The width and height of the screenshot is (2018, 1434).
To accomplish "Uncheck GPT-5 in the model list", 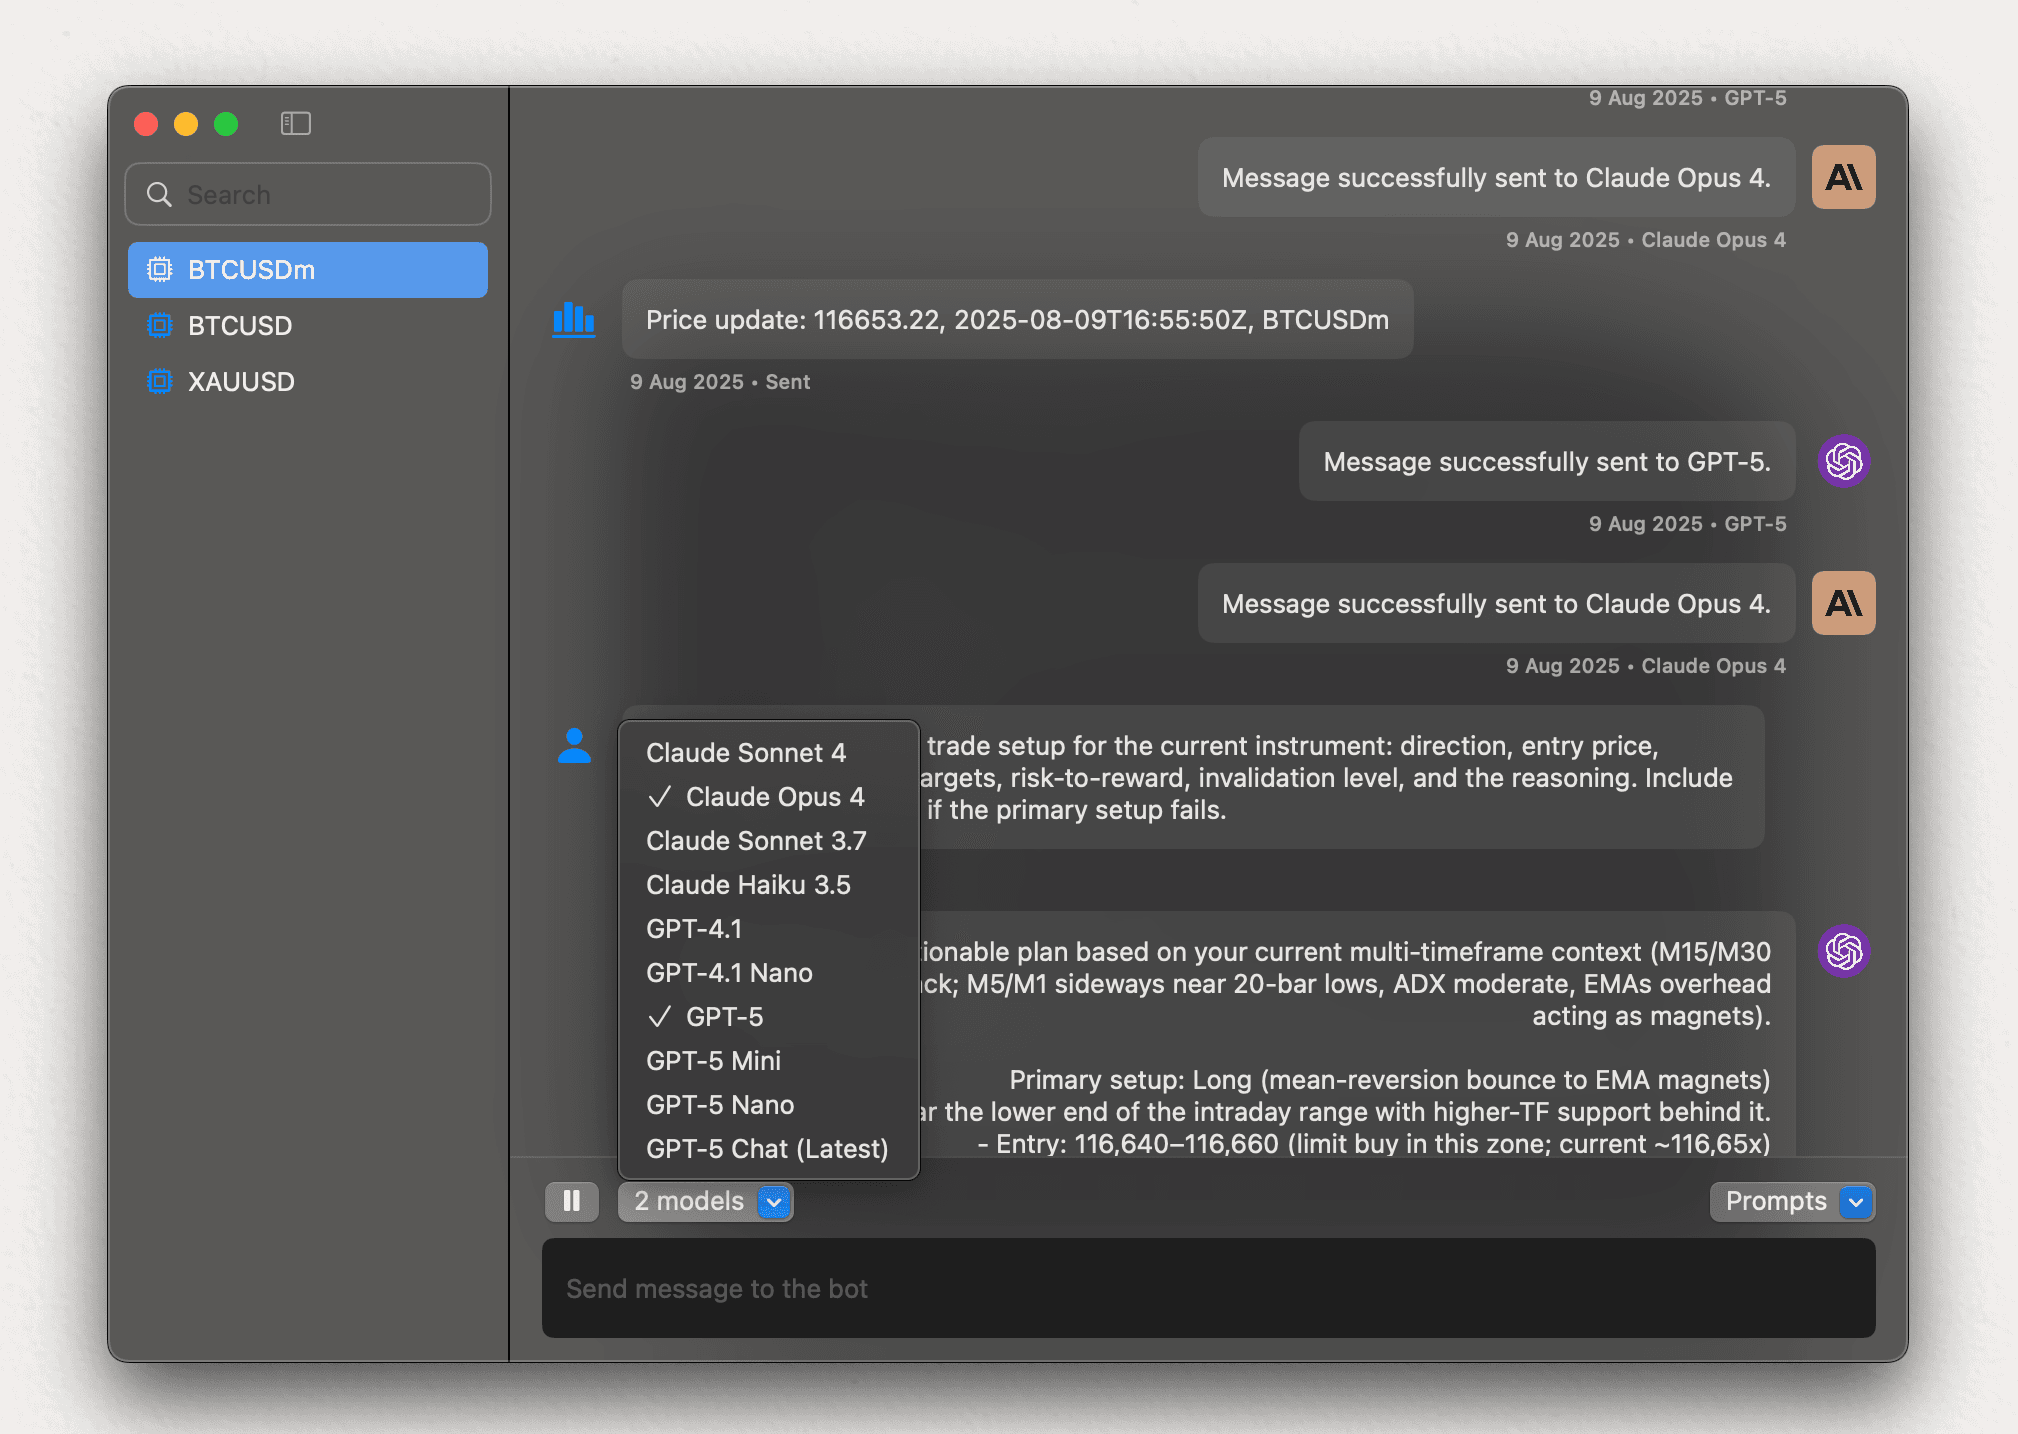I will pos(724,1017).
